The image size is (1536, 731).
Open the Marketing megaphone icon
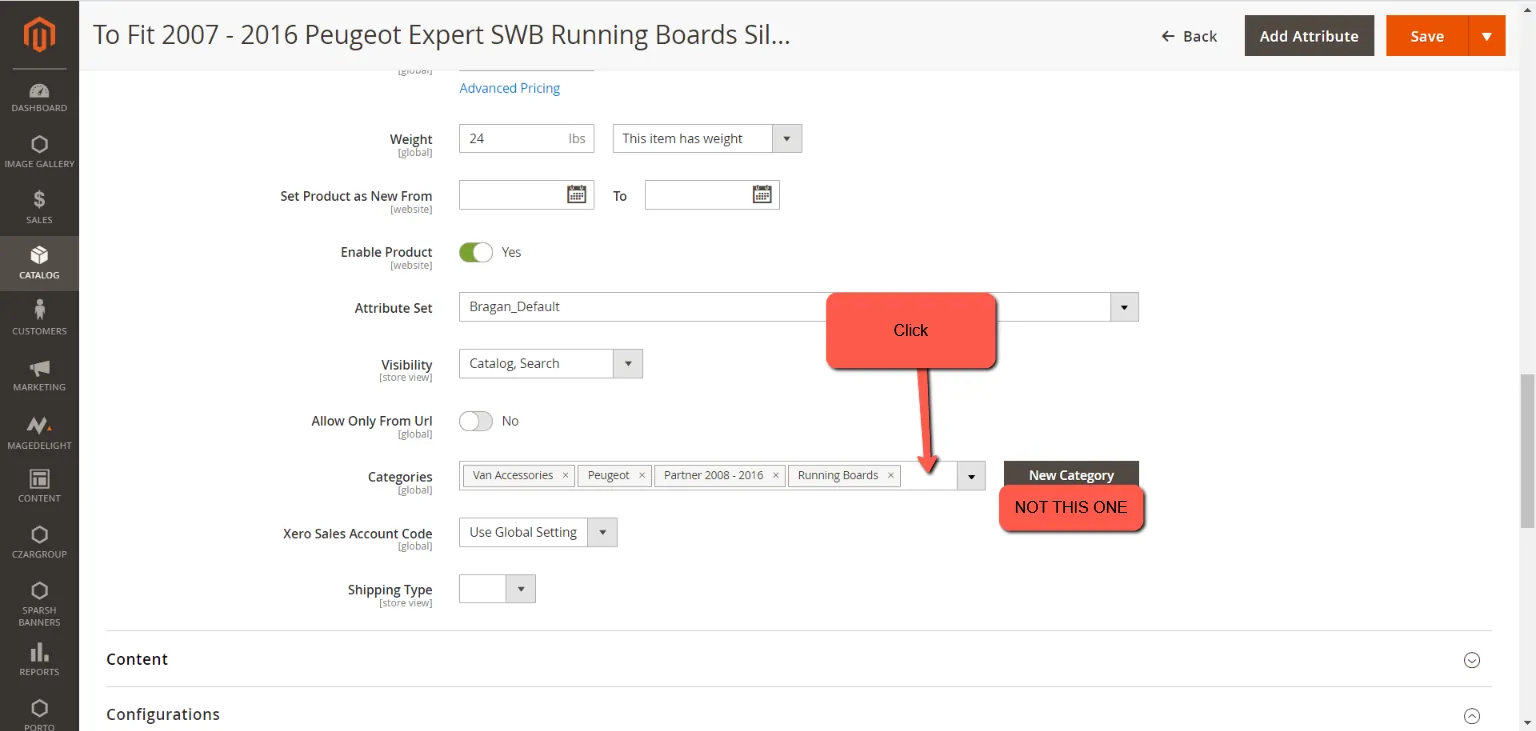click(x=39, y=368)
